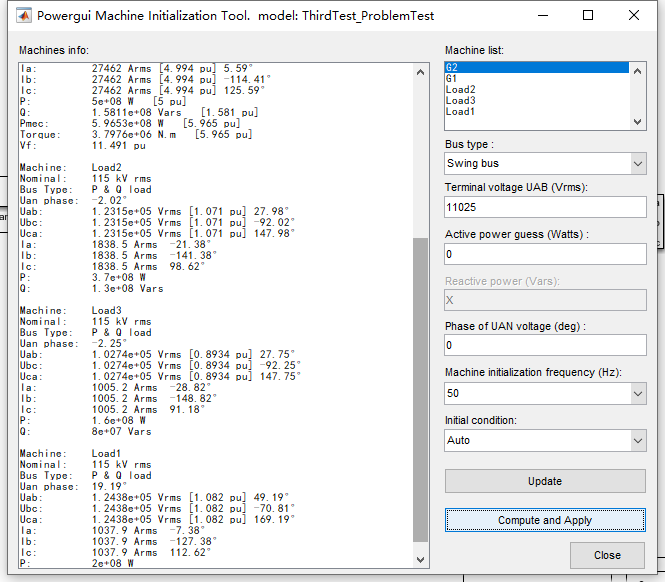Click Machine list scroll up arrow
Image resolution: width=665 pixels, height=582 pixels.
[x=637, y=71]
